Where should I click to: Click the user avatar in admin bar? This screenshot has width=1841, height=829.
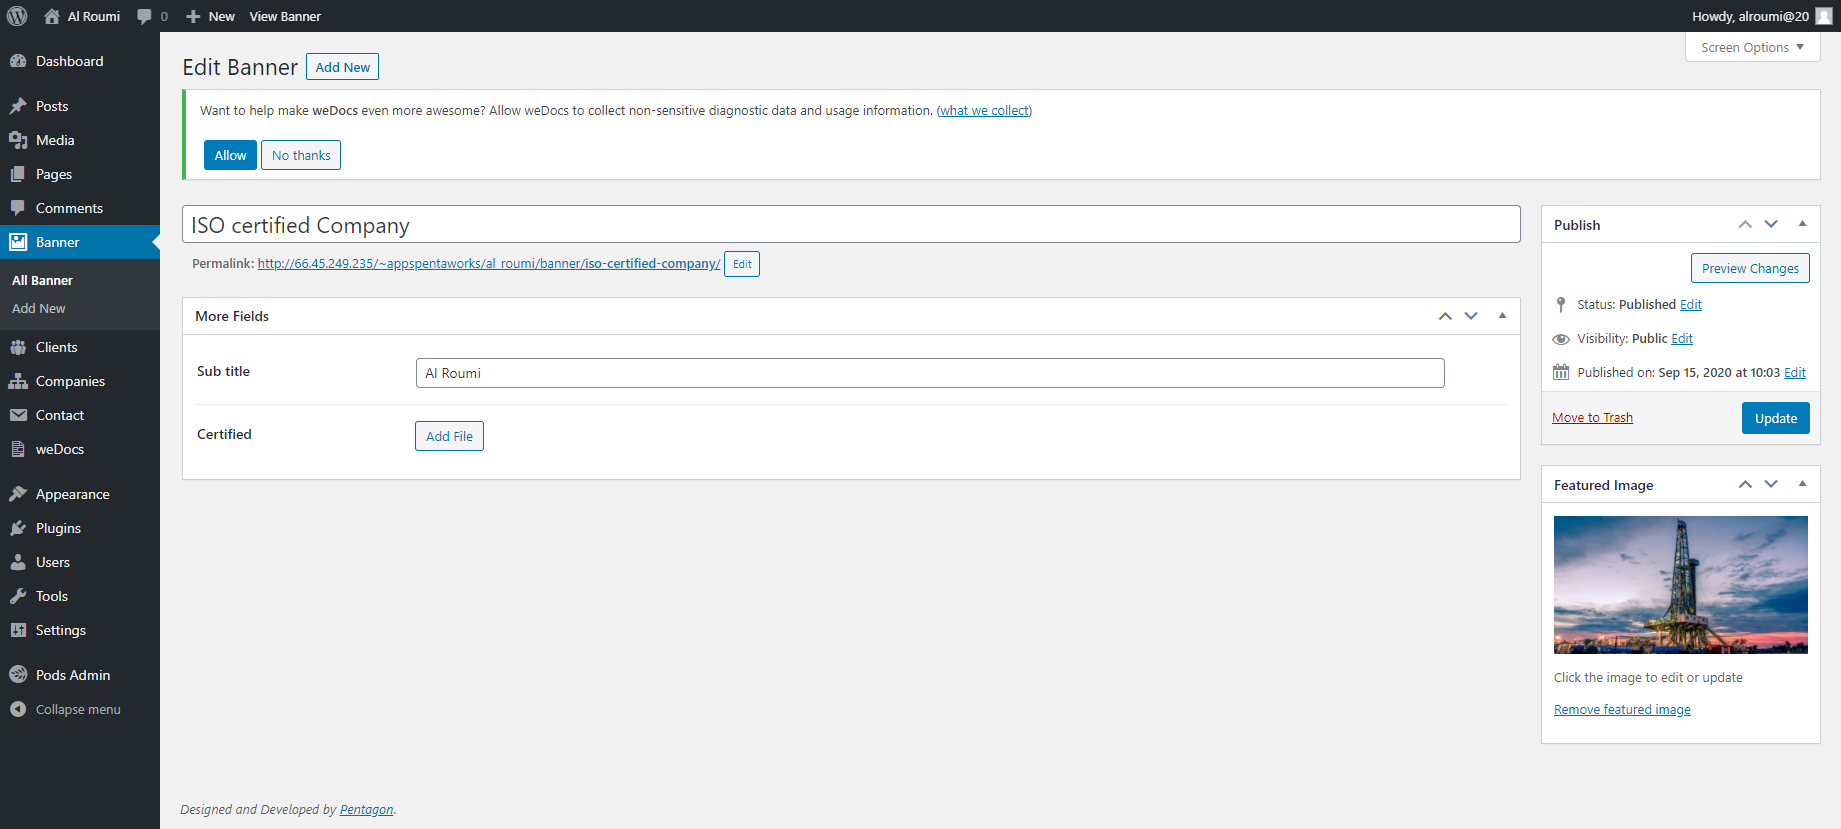coord(1824,16)
